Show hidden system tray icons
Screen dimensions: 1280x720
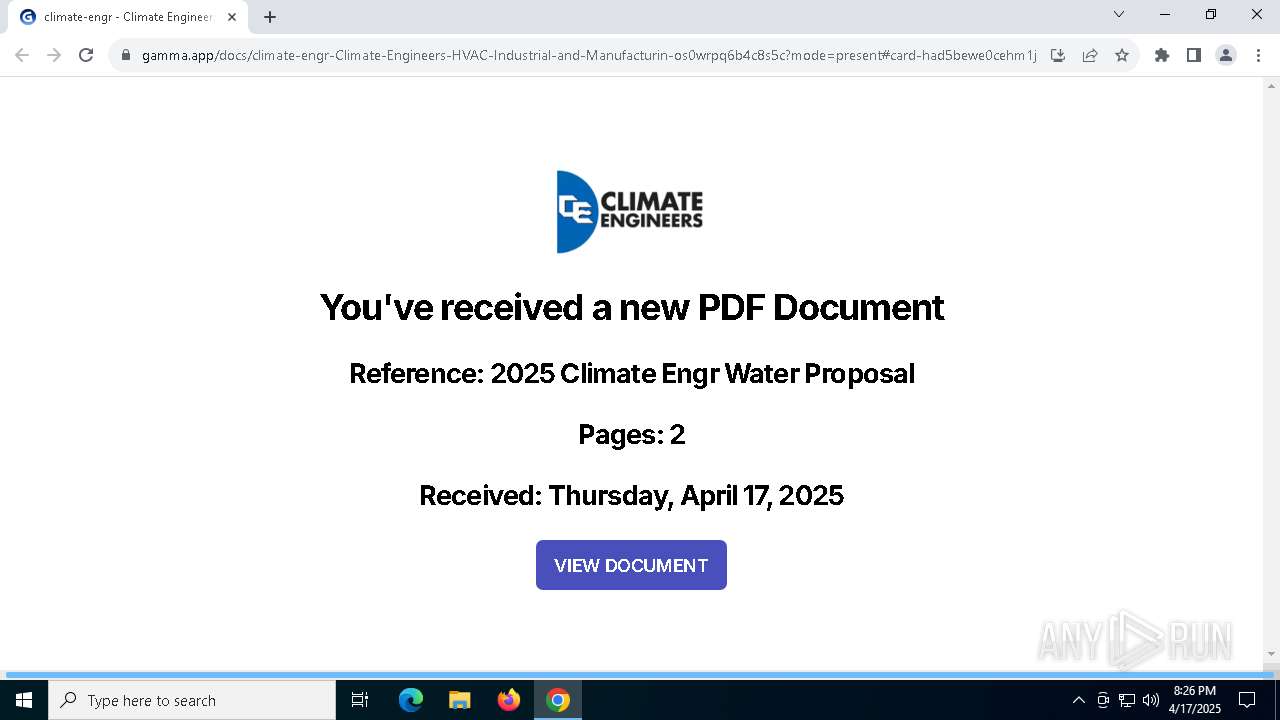1078,700
